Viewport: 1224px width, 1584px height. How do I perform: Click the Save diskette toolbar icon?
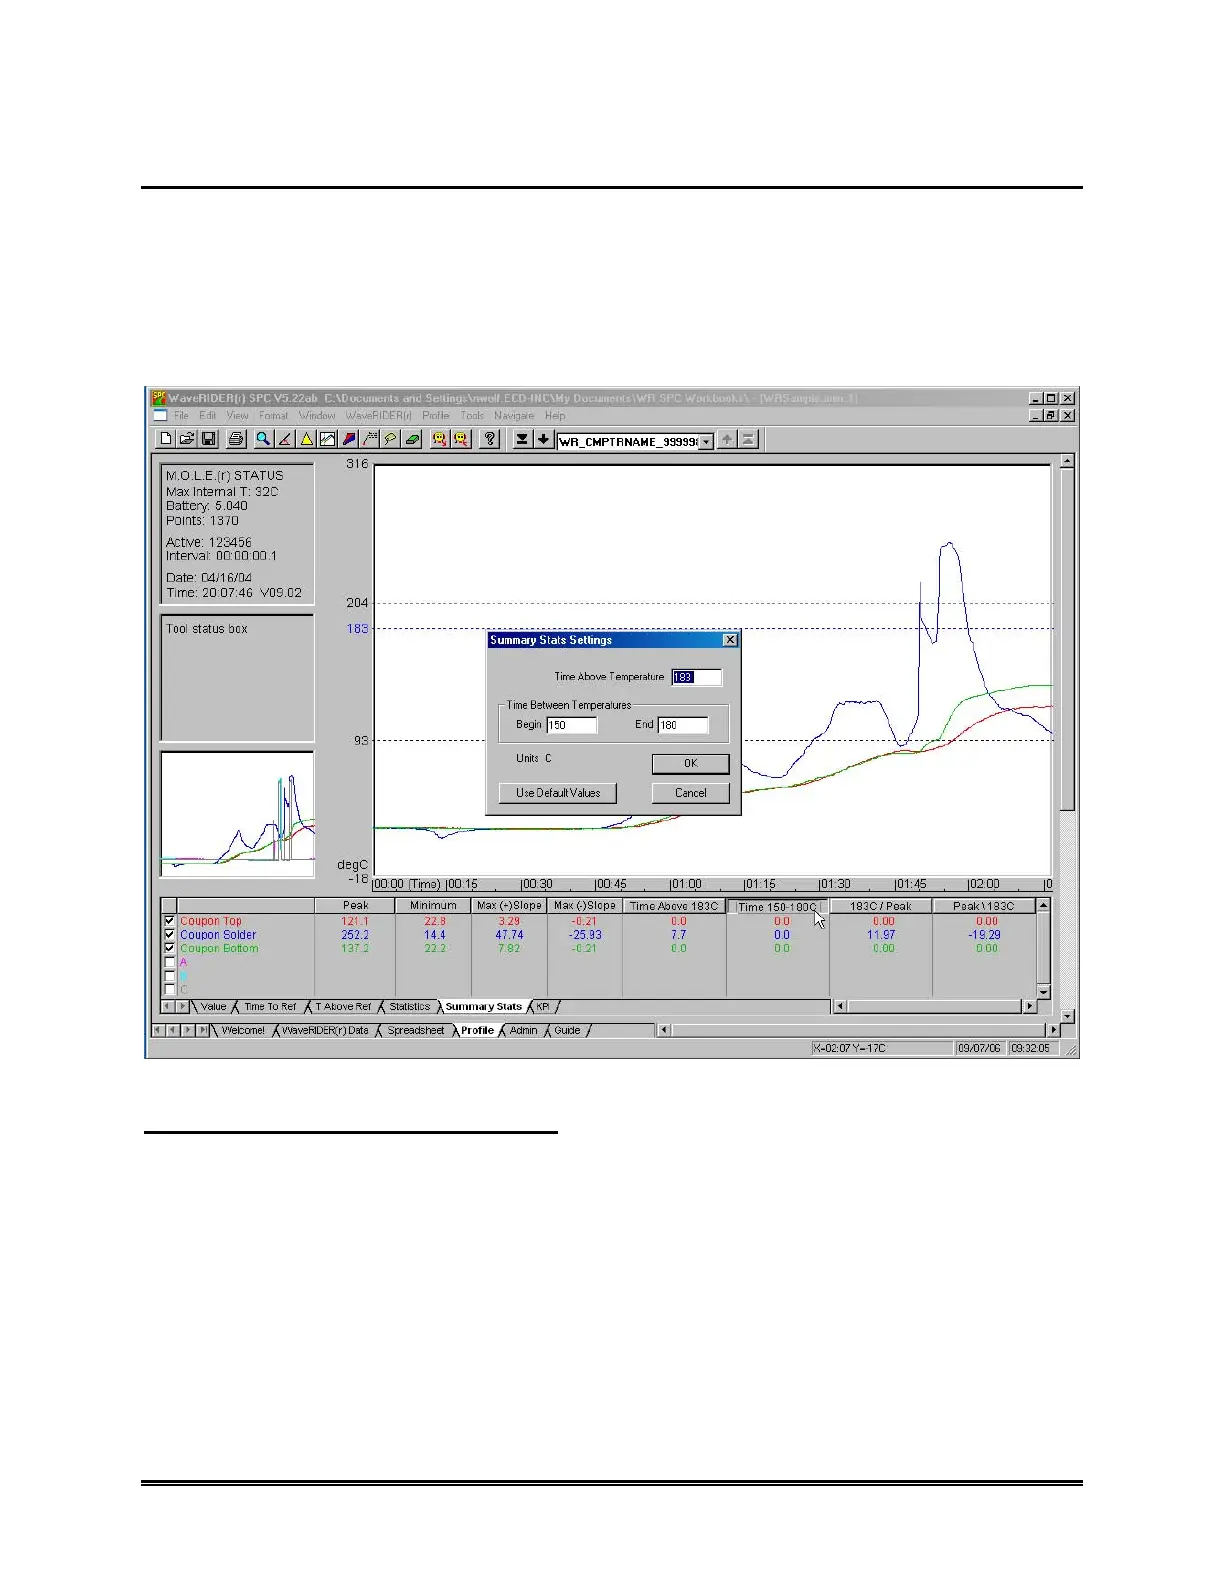(x=208, y=439)
